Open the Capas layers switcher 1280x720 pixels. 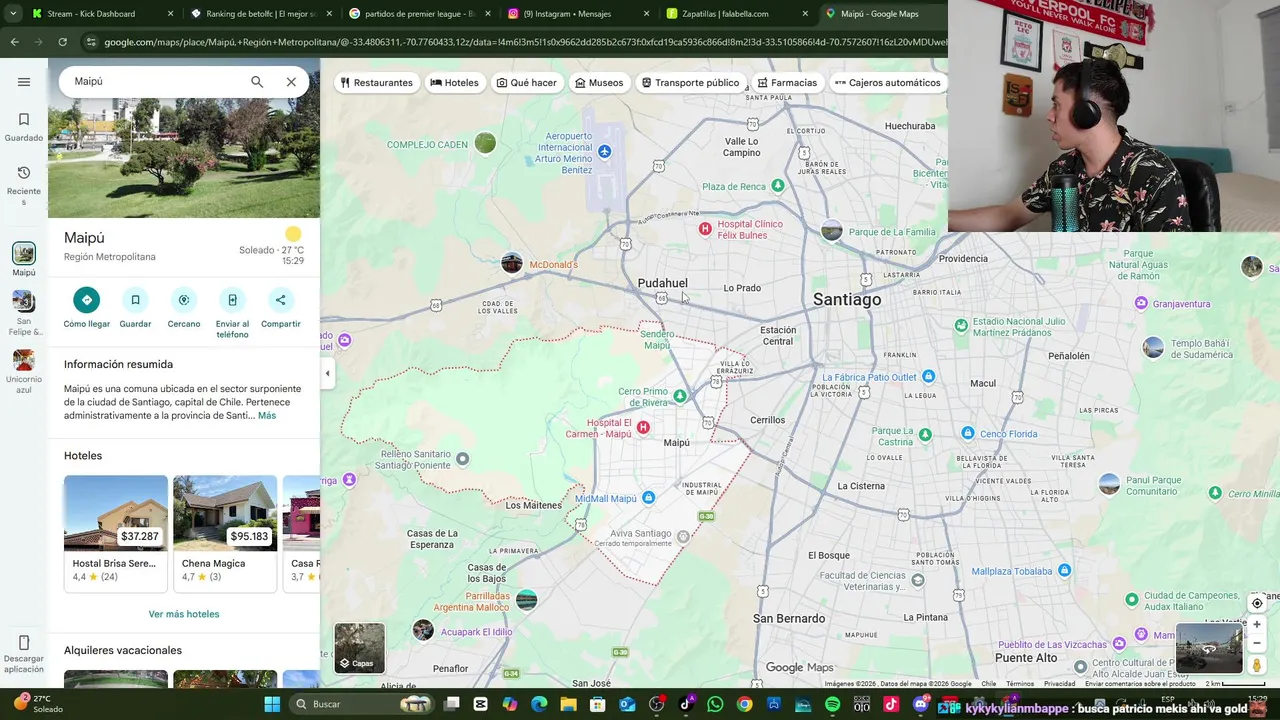click(359, 647)
